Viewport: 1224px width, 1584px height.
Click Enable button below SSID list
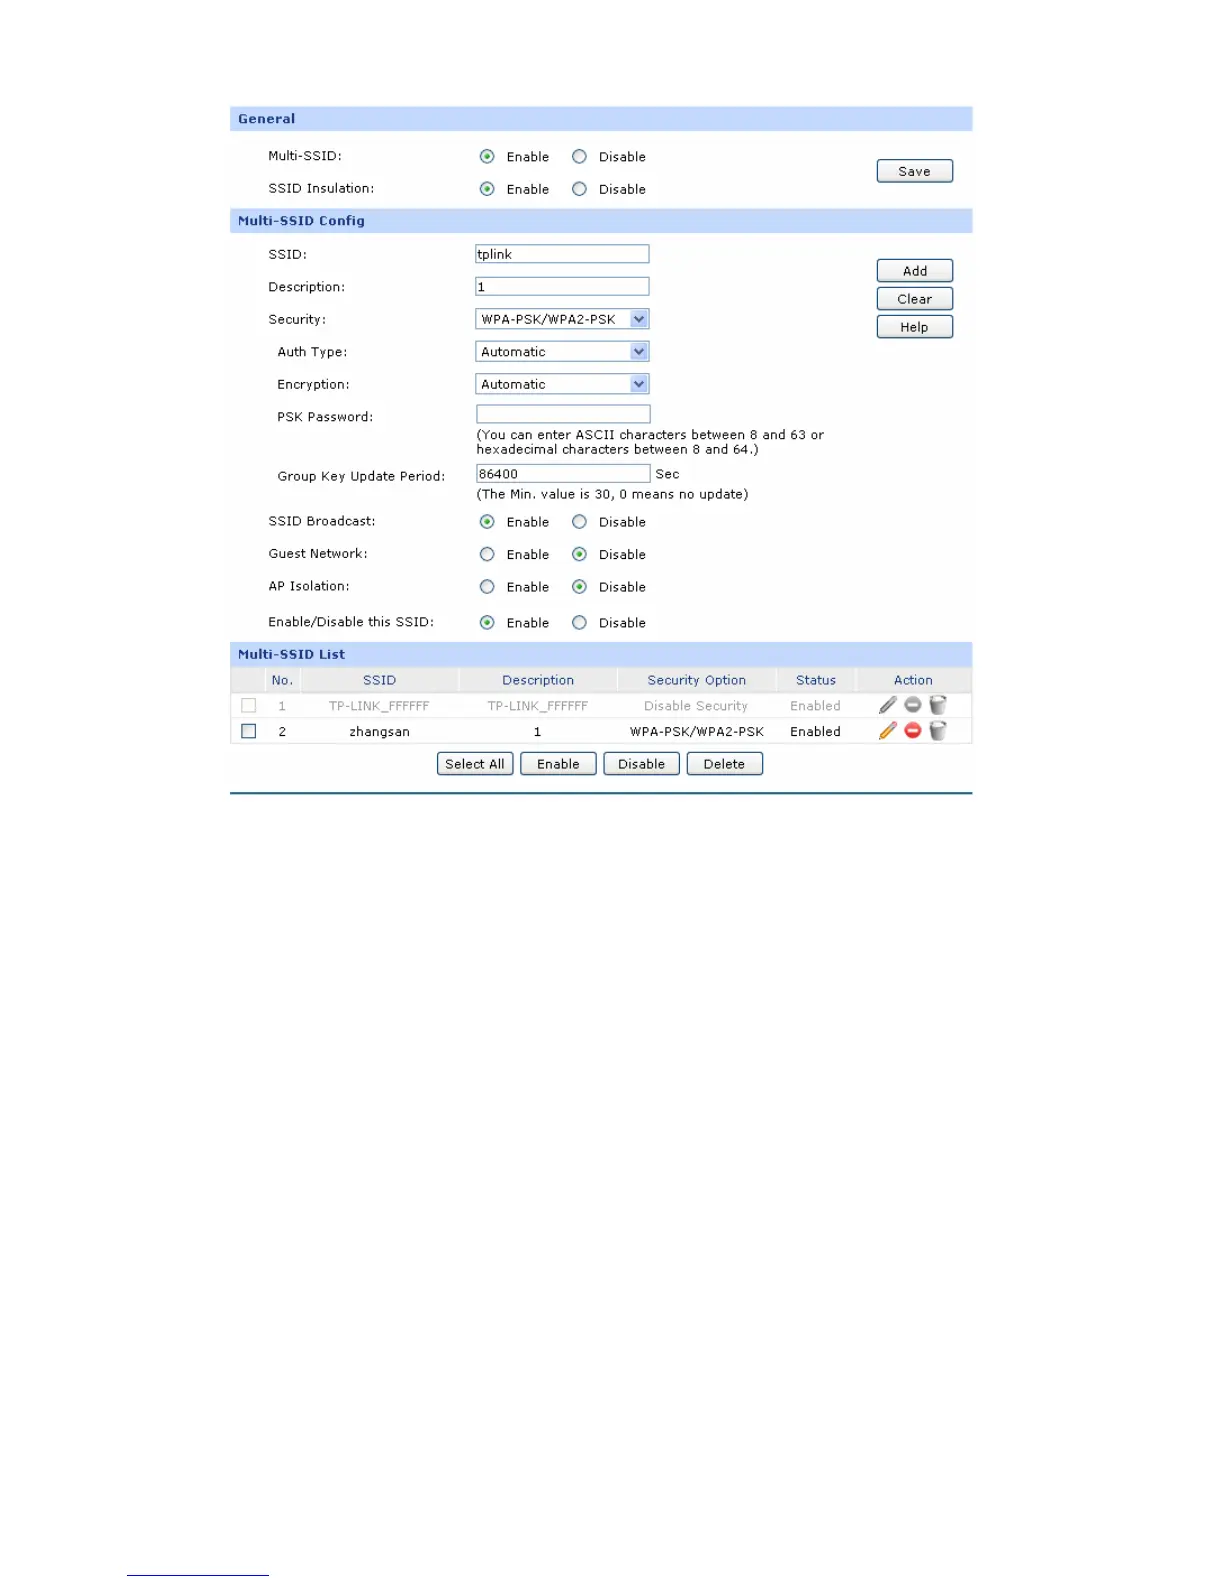click(x=558, y=764)
